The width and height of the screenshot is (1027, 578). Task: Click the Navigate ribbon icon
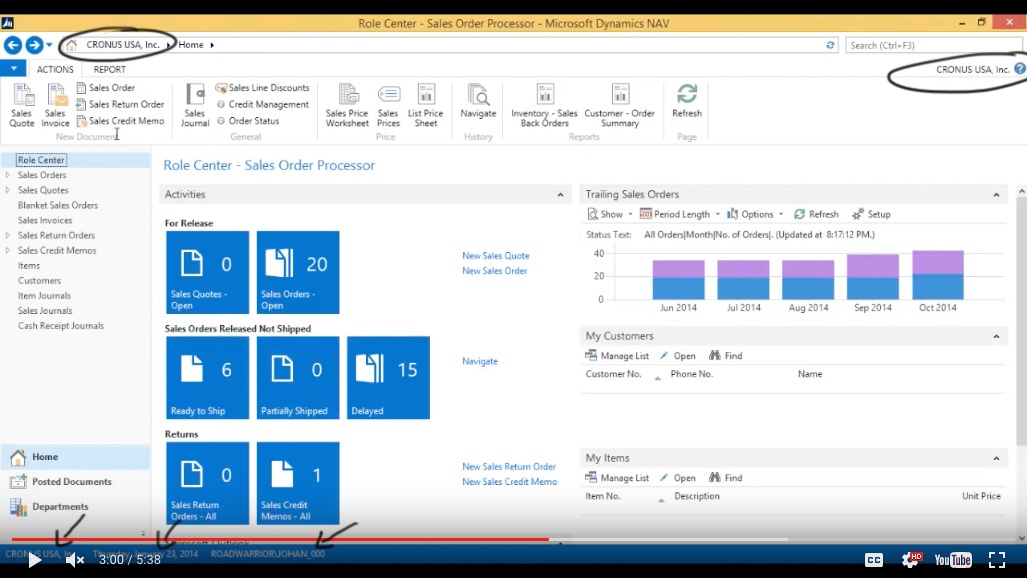(x=478, y=102)
